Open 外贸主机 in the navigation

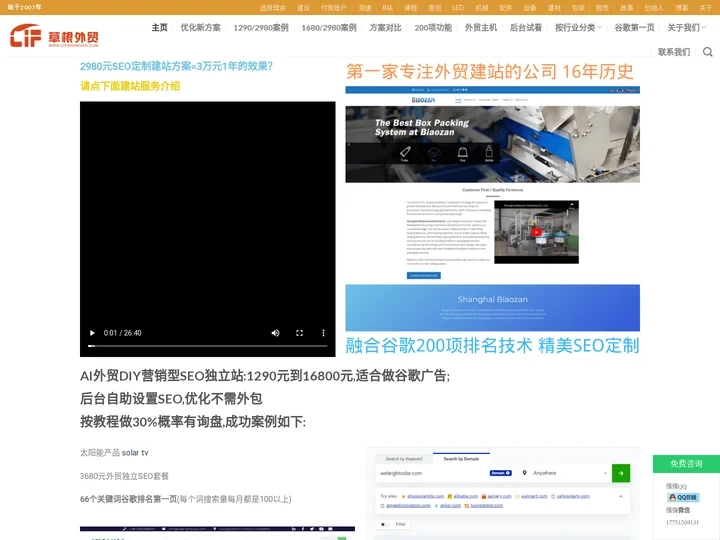click(481, 28)
